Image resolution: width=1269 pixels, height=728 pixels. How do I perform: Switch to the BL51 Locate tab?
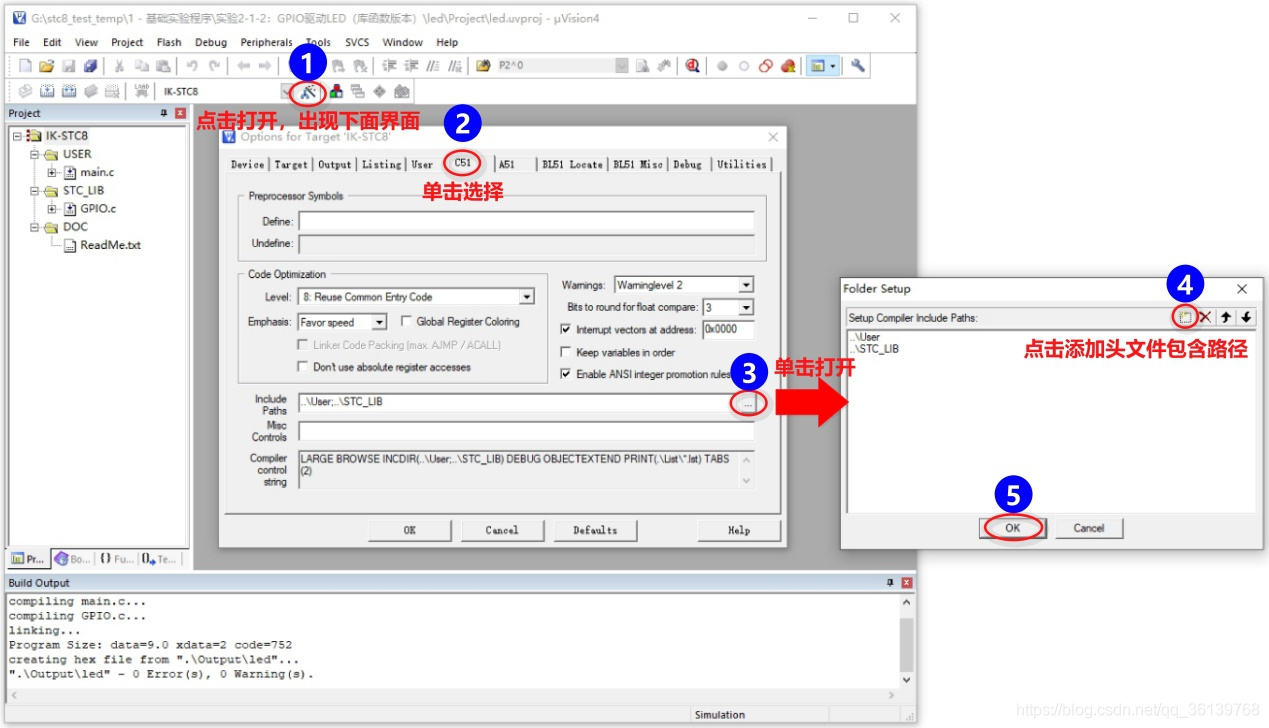pos(572,164)
